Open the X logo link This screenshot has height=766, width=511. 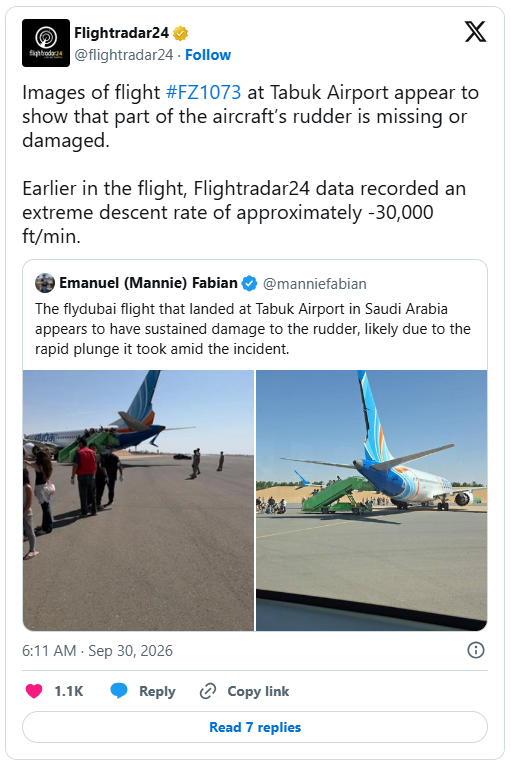[475, 32]
